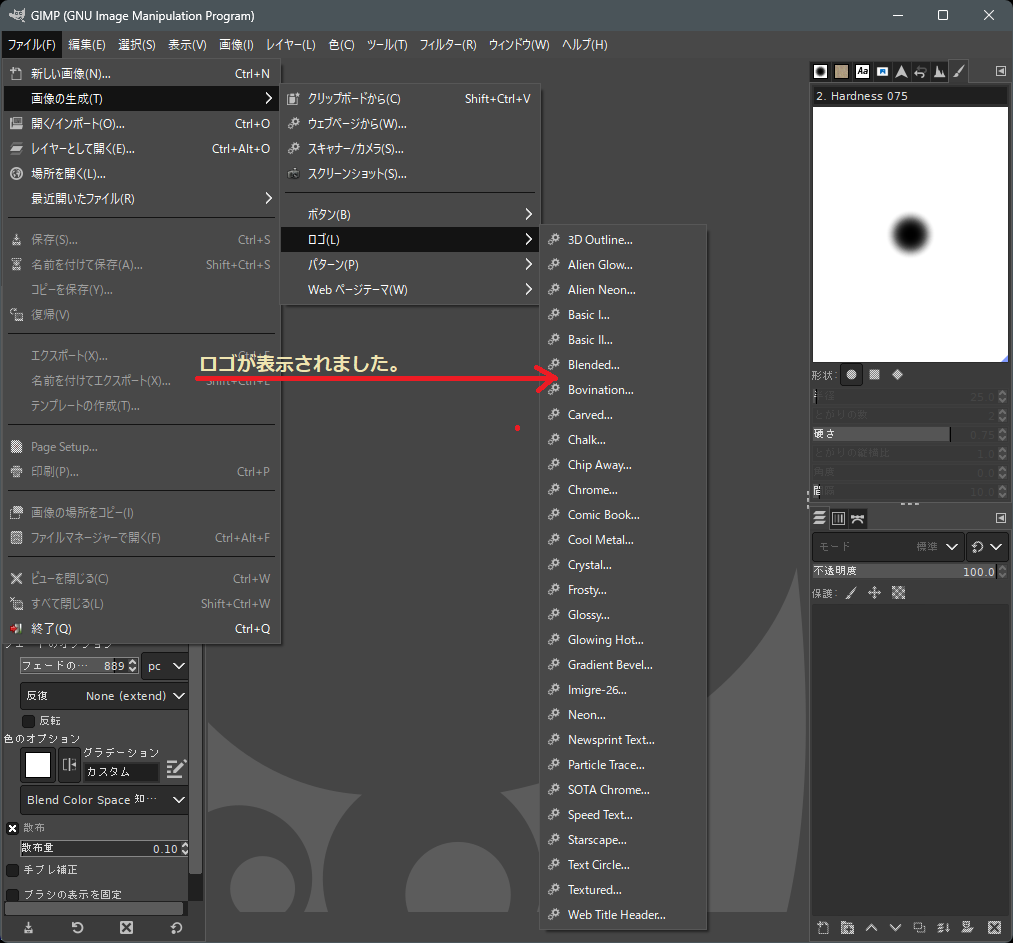Open the fade unit pc dropdown
Screen dimensions: 1013x943
pos(166,666)
